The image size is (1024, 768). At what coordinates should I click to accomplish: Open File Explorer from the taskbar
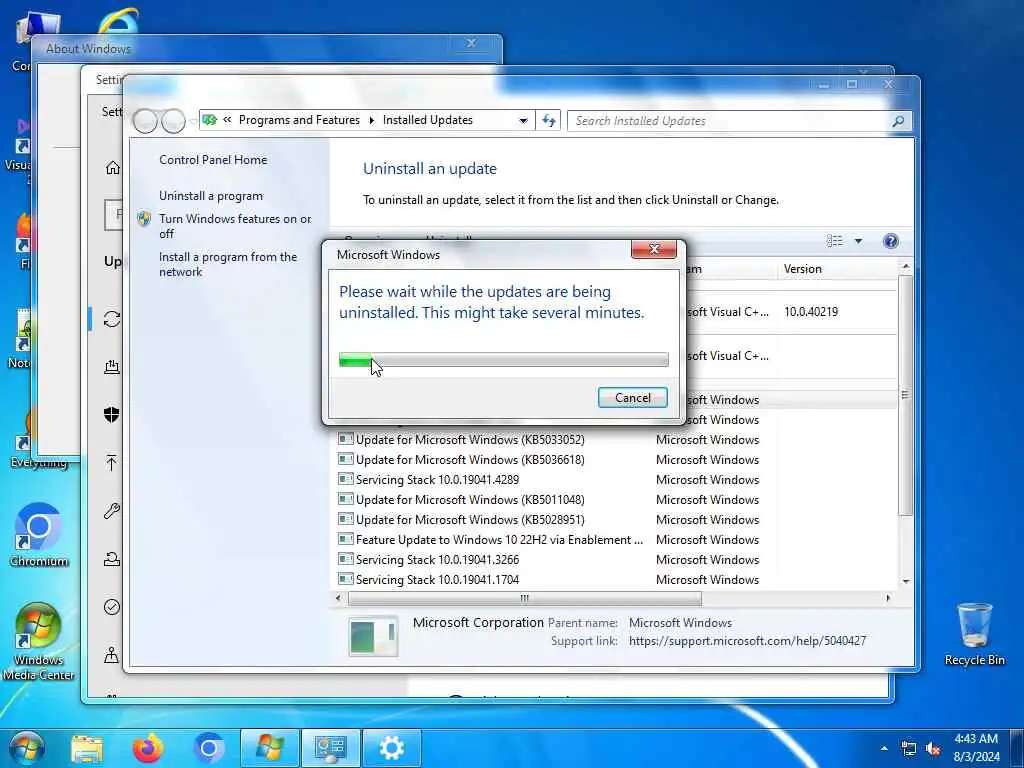(x=87, y=749)
